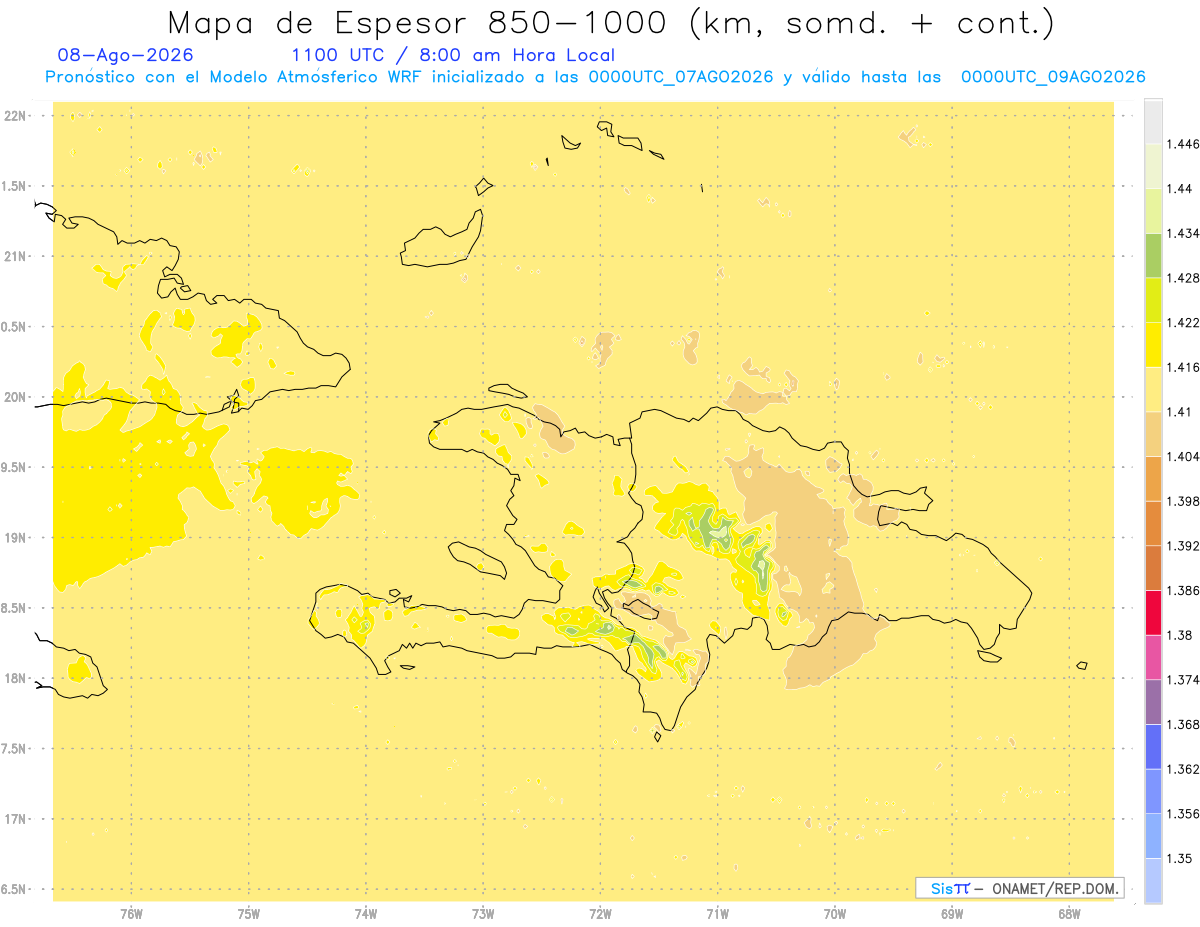The image size is (1200, 927).
Task: Click the colorbar value '1.446'
Action: pos(1183,144)
